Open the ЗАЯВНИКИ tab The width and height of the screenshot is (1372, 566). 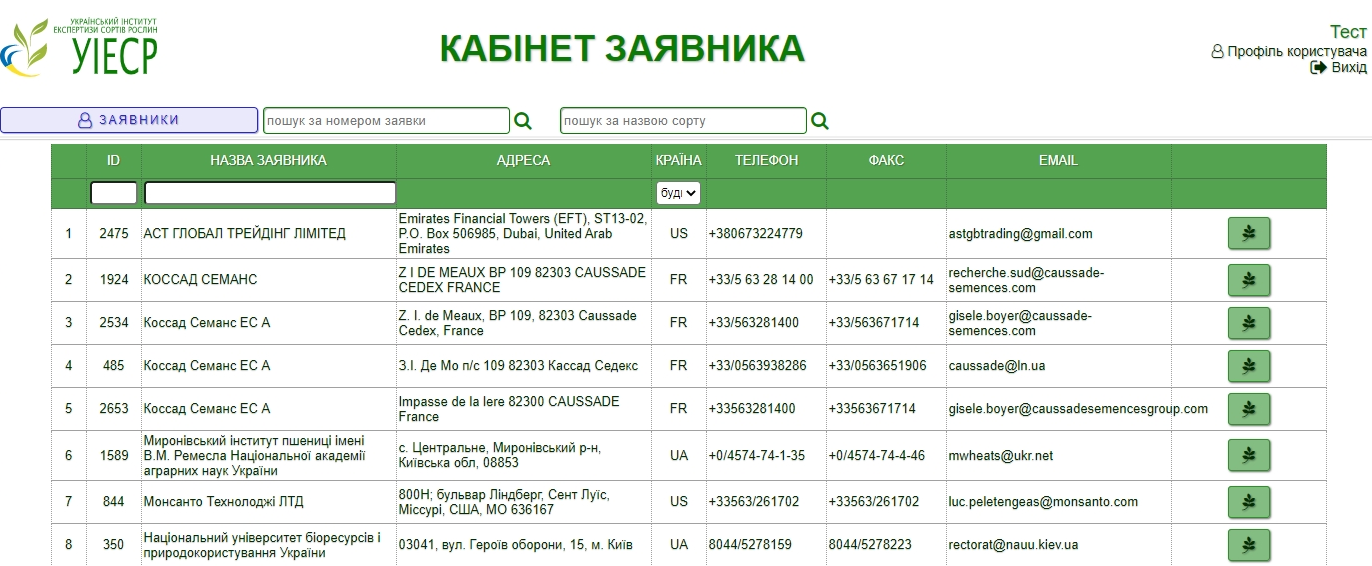(x=129, y=120)
